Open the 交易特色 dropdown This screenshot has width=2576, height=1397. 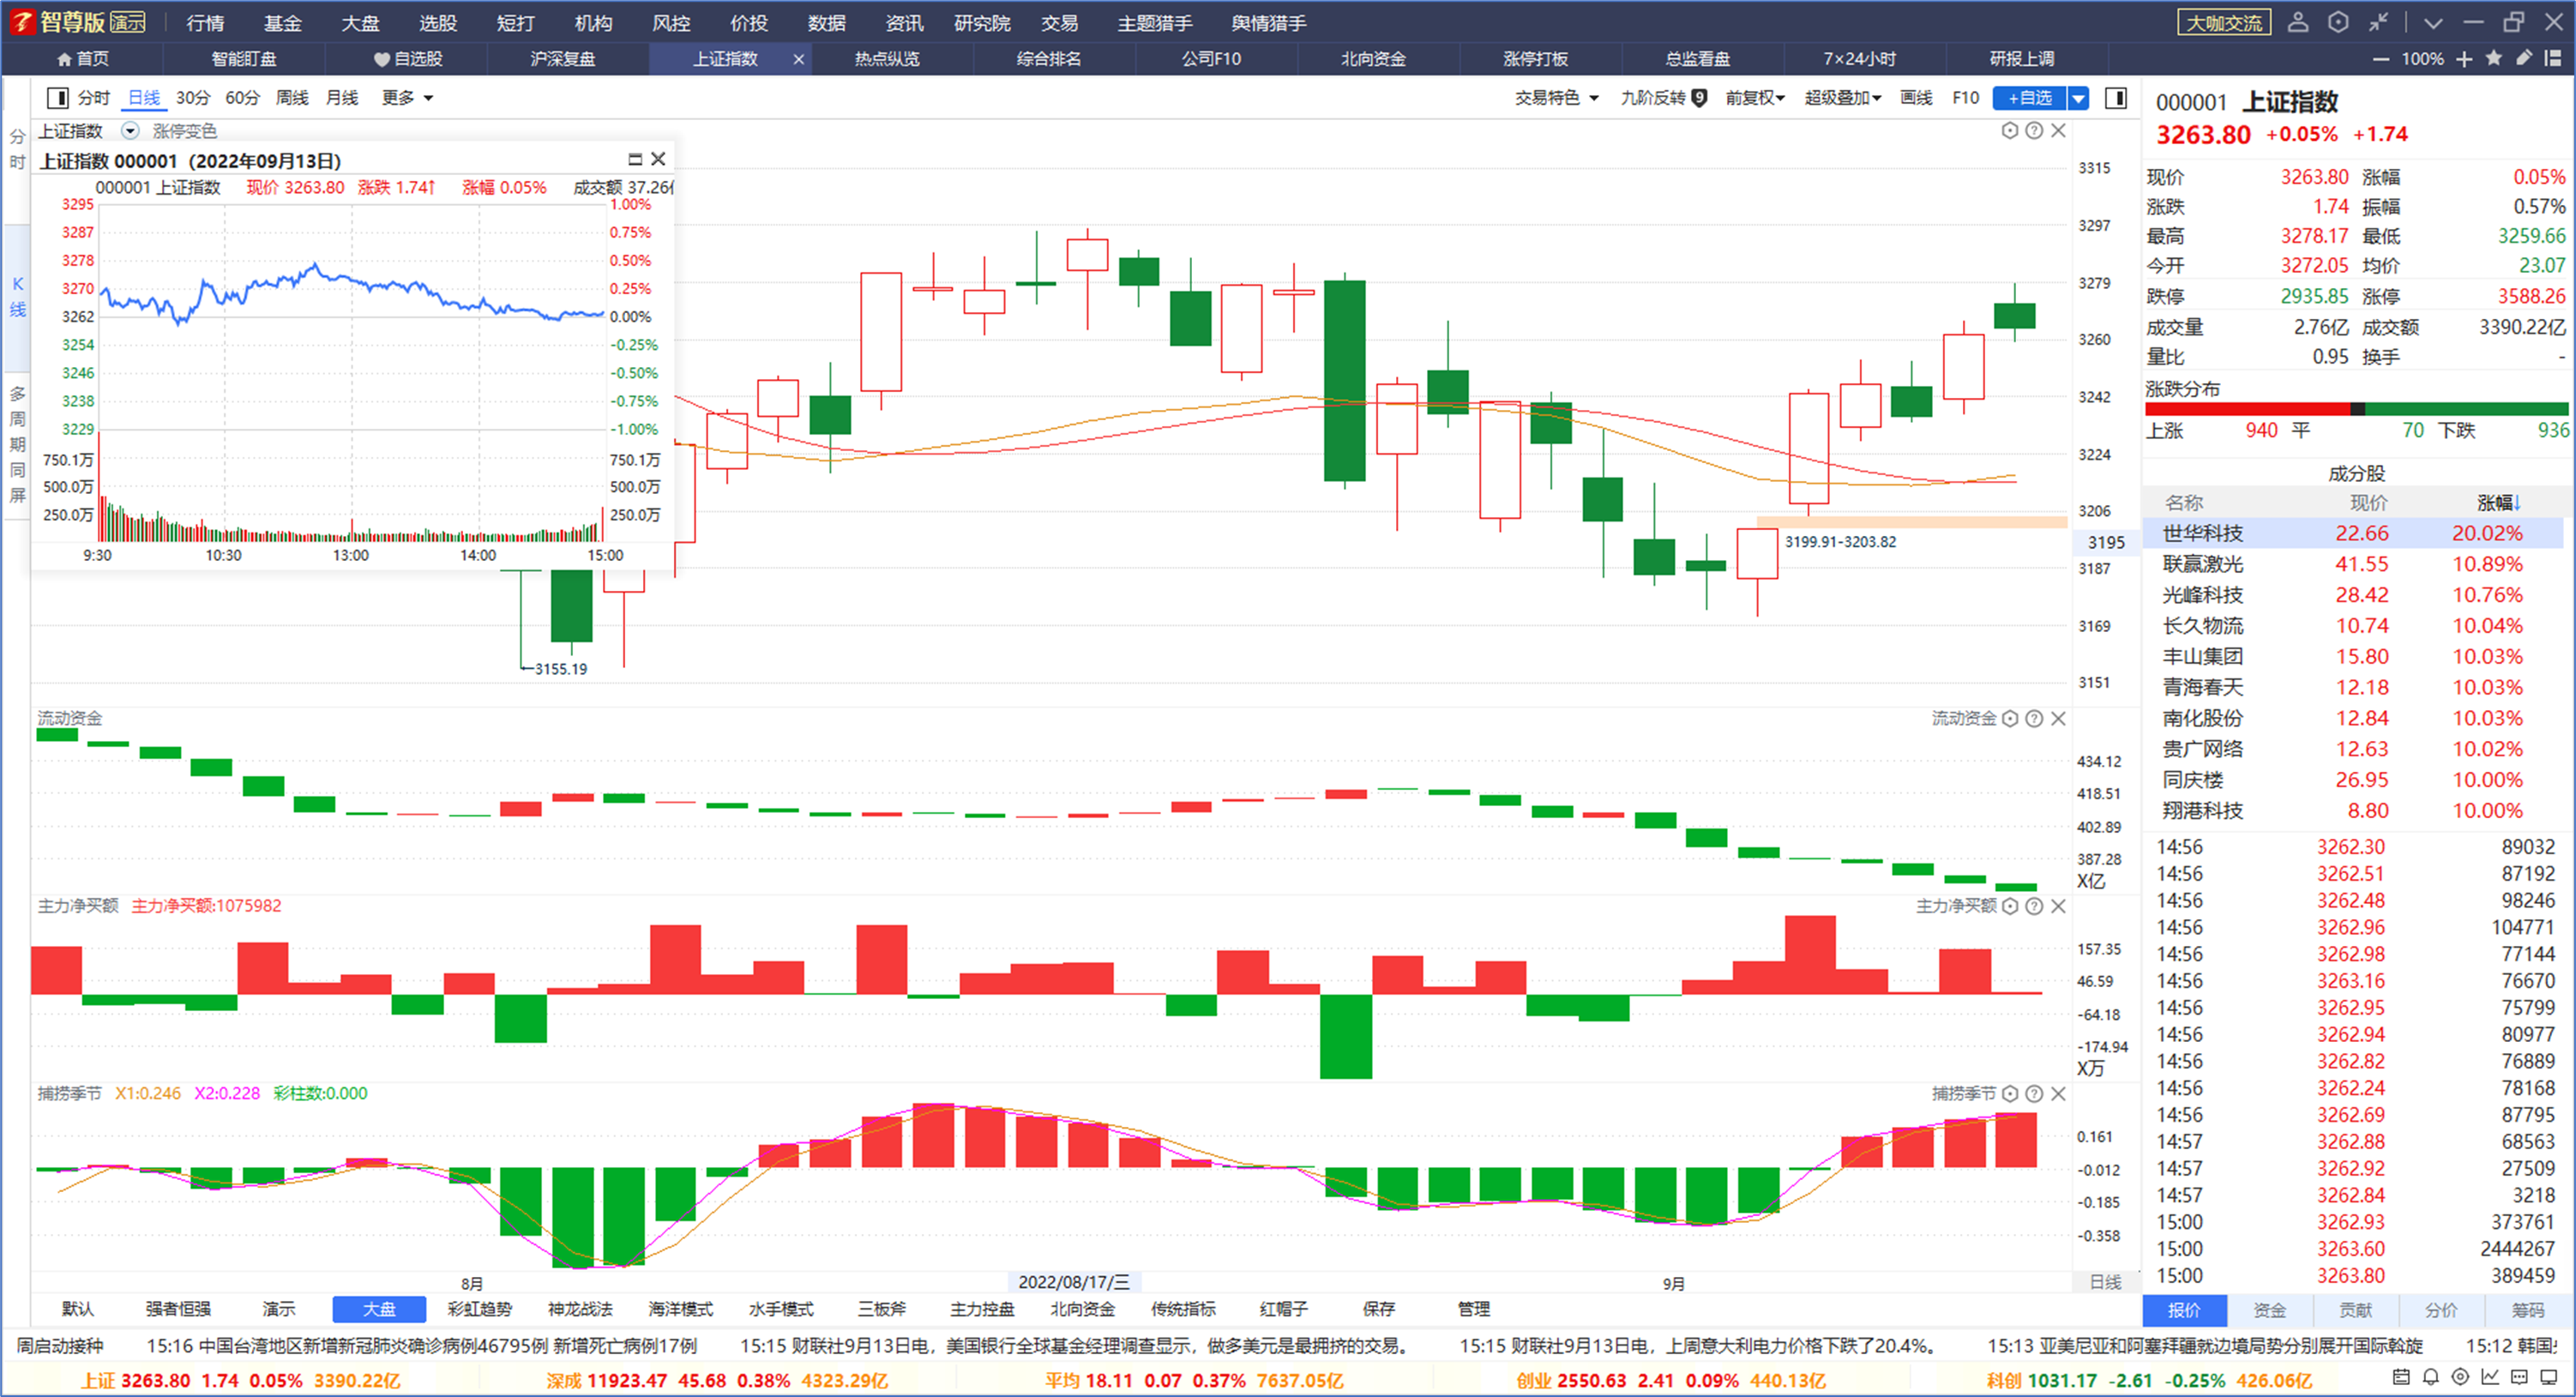pos(1556,98)
